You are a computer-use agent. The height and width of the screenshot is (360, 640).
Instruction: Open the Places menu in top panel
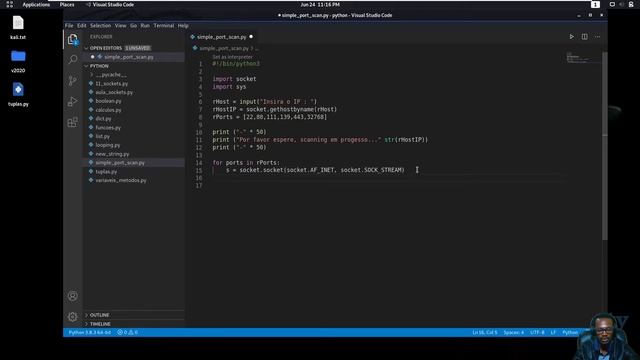(67, 4)
